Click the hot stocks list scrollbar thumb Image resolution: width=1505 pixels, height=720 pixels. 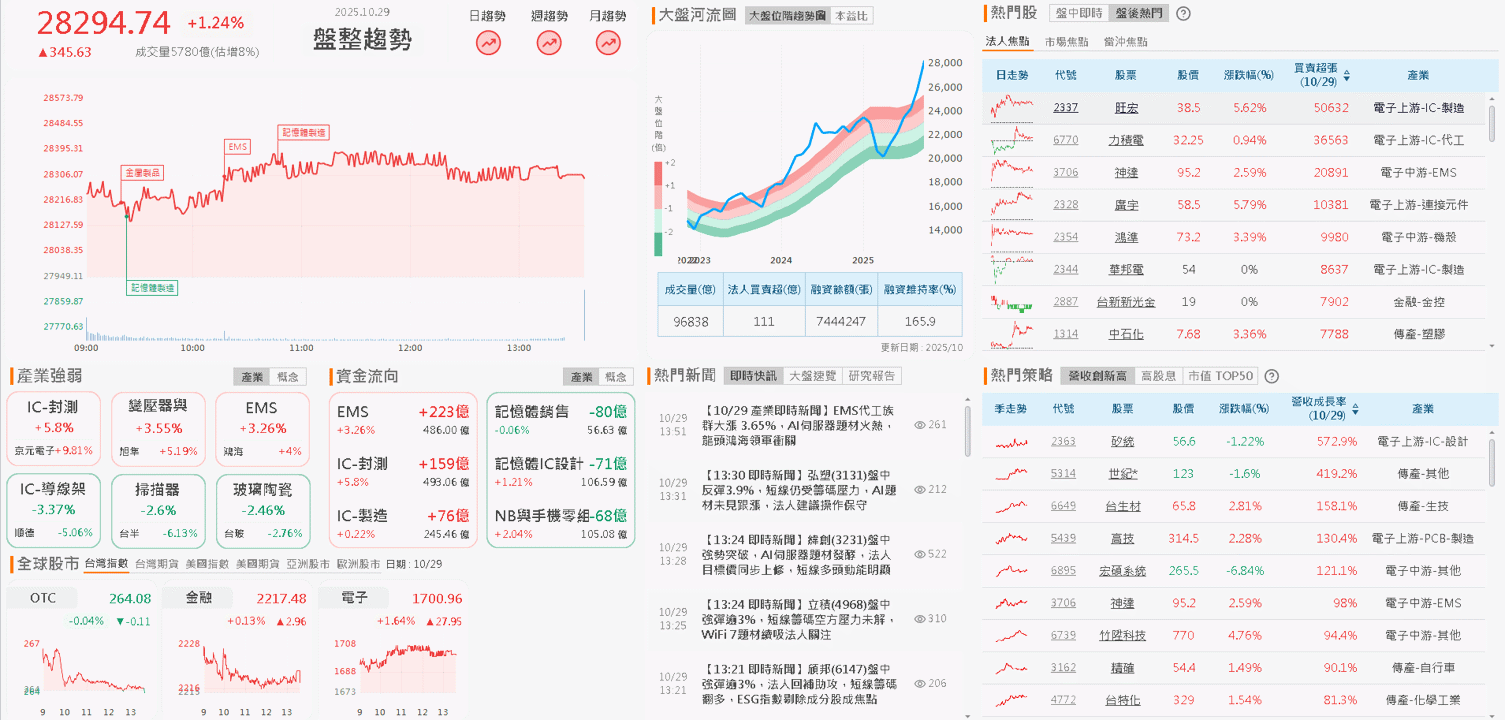pos(1493,125)
